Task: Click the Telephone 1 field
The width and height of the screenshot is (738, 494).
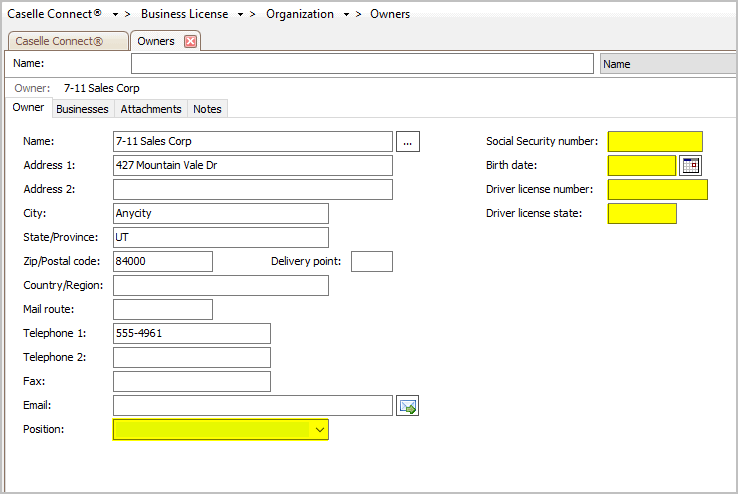Action: (192, 334)
